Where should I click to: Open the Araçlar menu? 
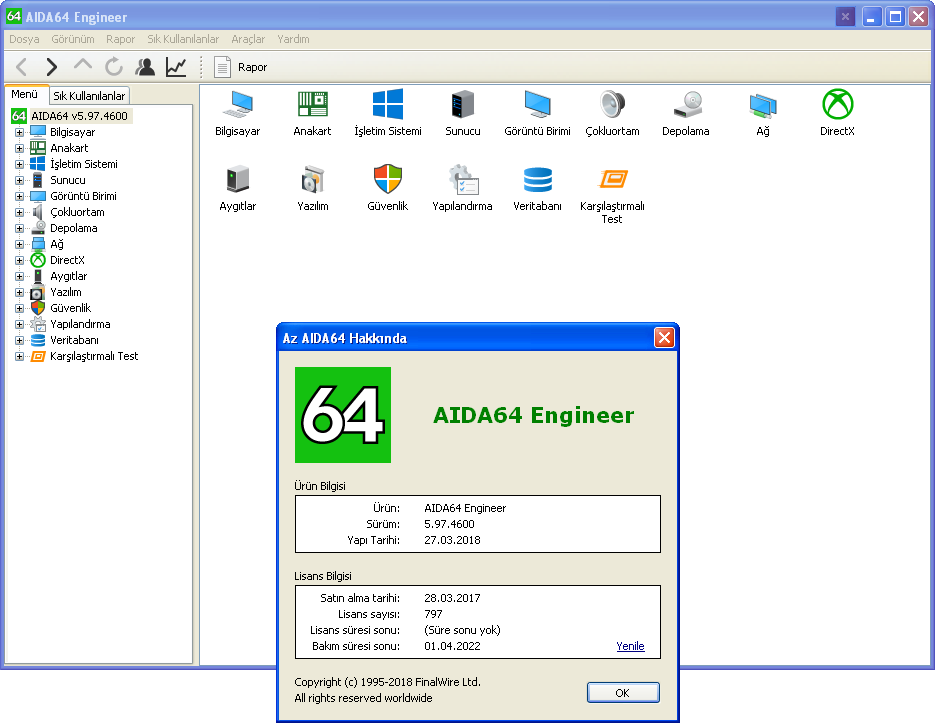248,39
